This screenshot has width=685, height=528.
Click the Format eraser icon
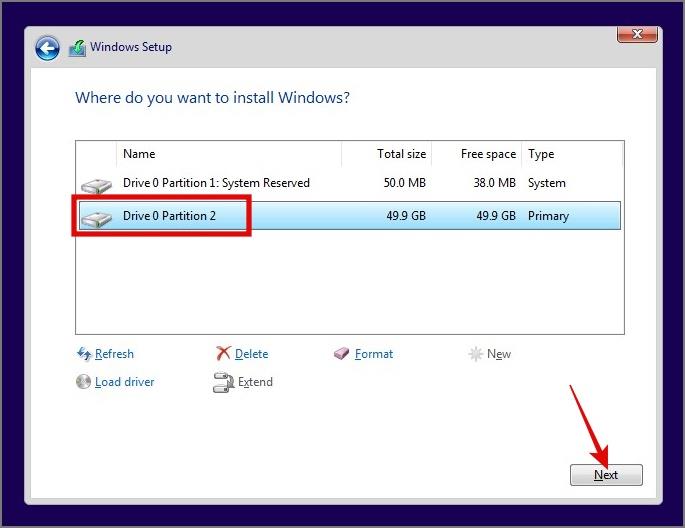coord(342,353)
